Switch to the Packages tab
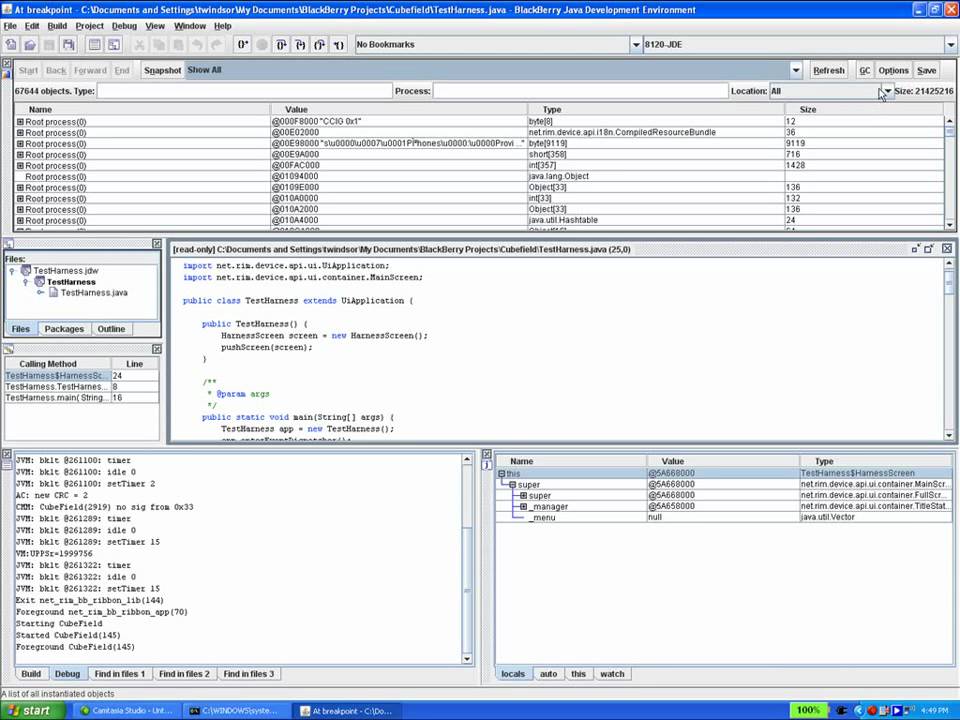The width and height of the screenshot is (960, 720). pyautogui.click(x=64, y=328)
